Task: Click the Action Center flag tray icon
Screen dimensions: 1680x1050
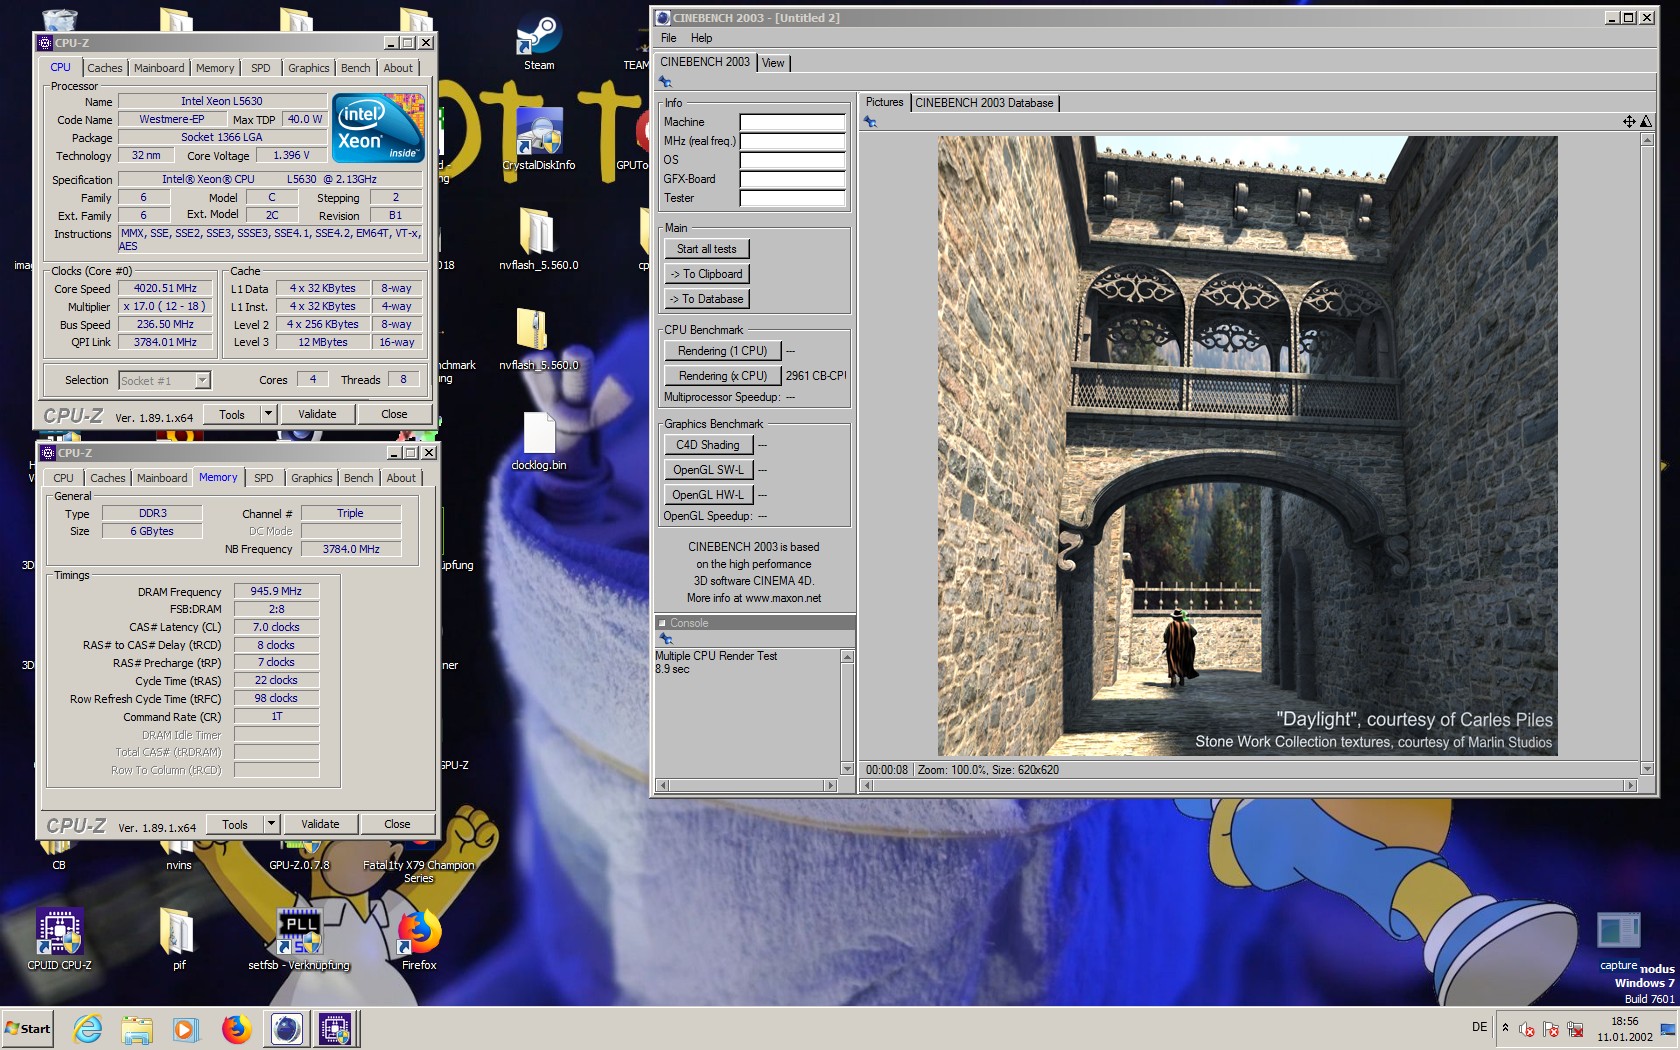Action: click(1551, 1029)
